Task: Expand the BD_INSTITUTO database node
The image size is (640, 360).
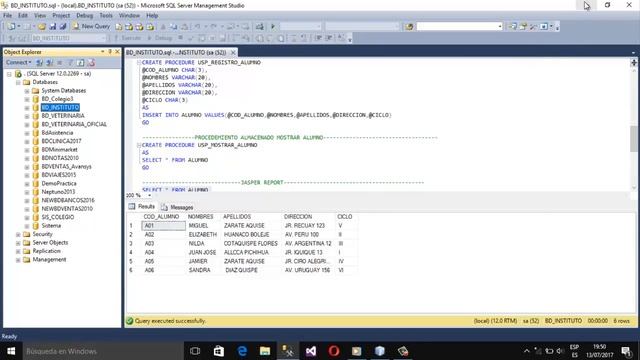Action: 27,108
